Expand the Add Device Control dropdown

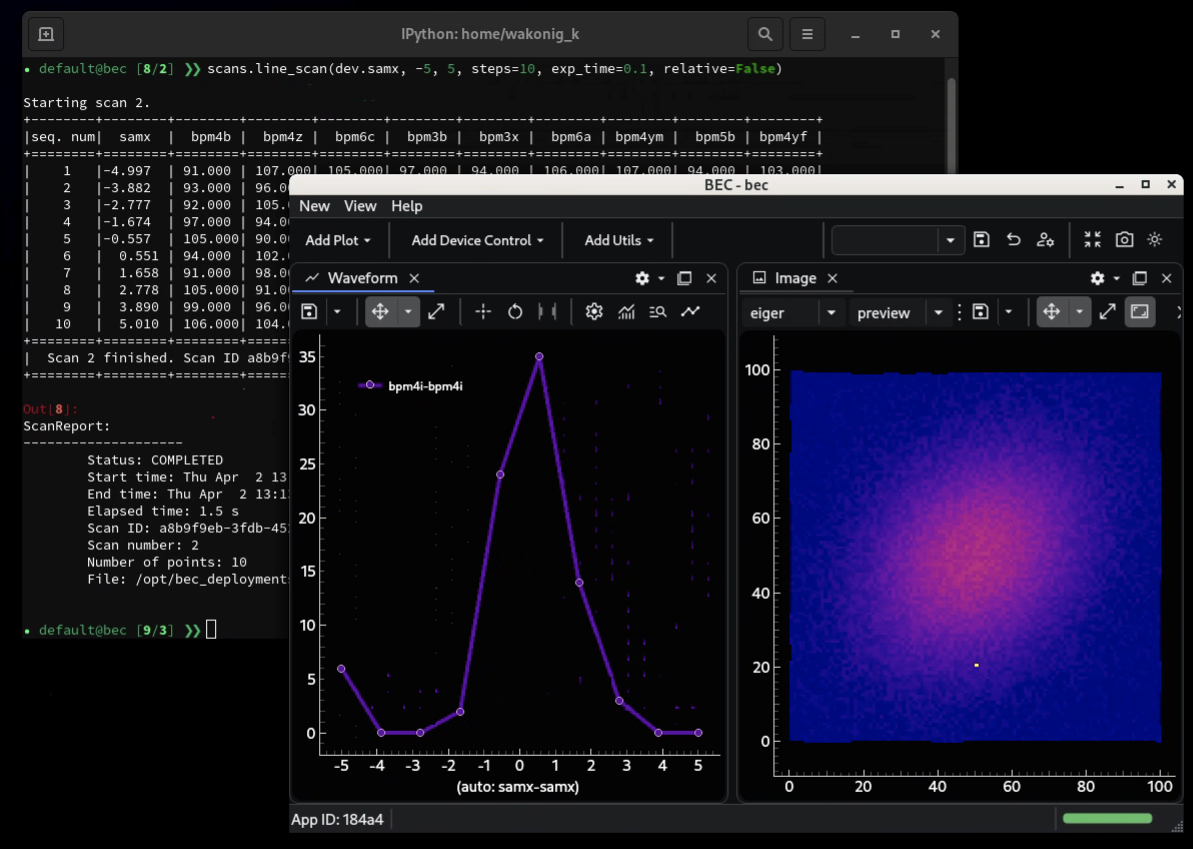pyautogui.click(x=477, y=240)
